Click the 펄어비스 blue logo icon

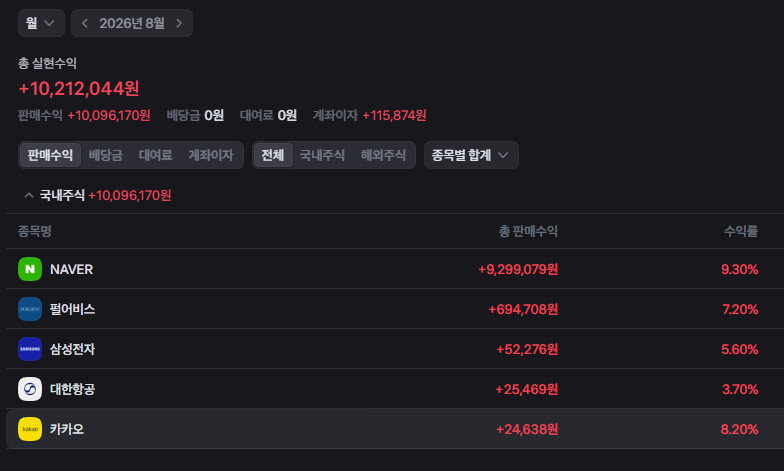pyautogui.click(x=30, y=309)
